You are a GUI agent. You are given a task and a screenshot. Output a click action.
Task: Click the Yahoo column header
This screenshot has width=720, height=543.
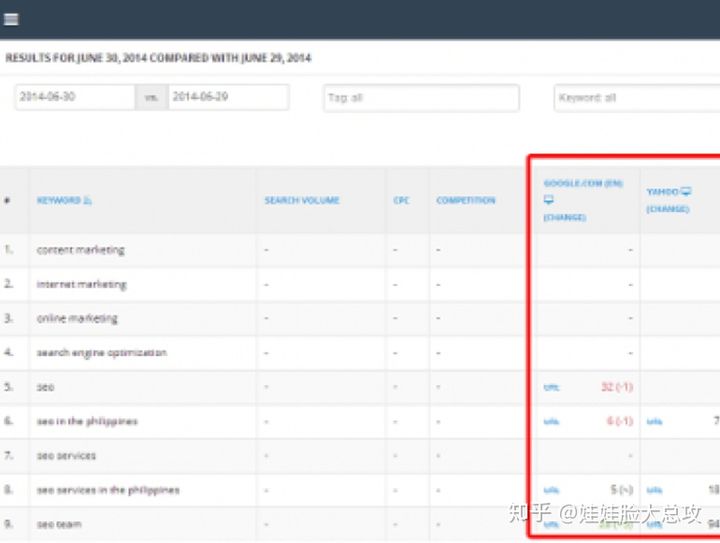tap(662, 191)
